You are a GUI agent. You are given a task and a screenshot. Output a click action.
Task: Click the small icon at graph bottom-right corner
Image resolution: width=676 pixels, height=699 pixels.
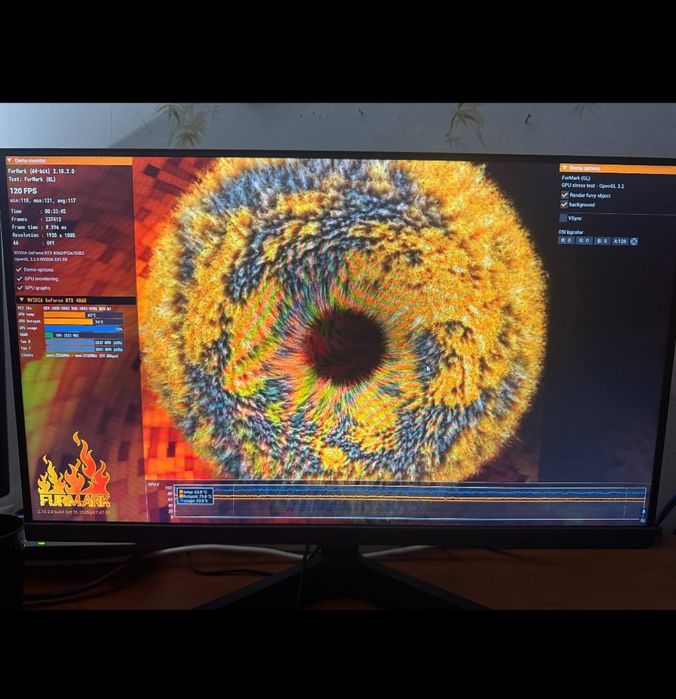pos(643,520)
